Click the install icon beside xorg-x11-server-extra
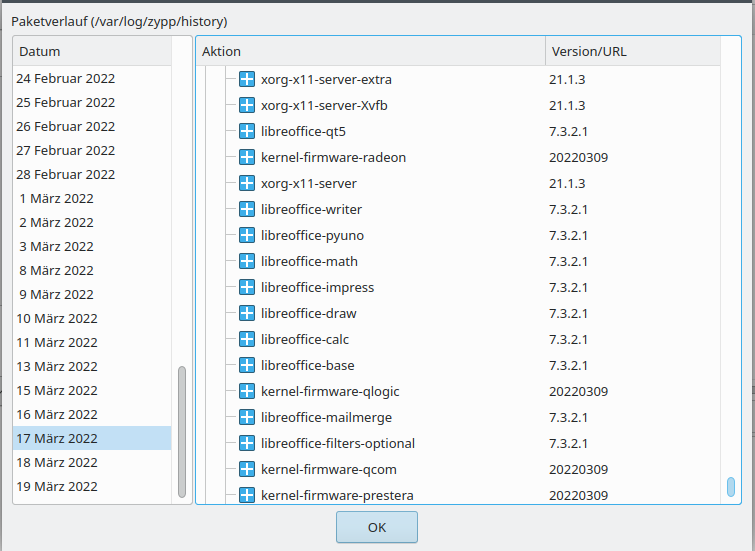The height and width of the screenshot is (551, 755). tap(247, 79)
